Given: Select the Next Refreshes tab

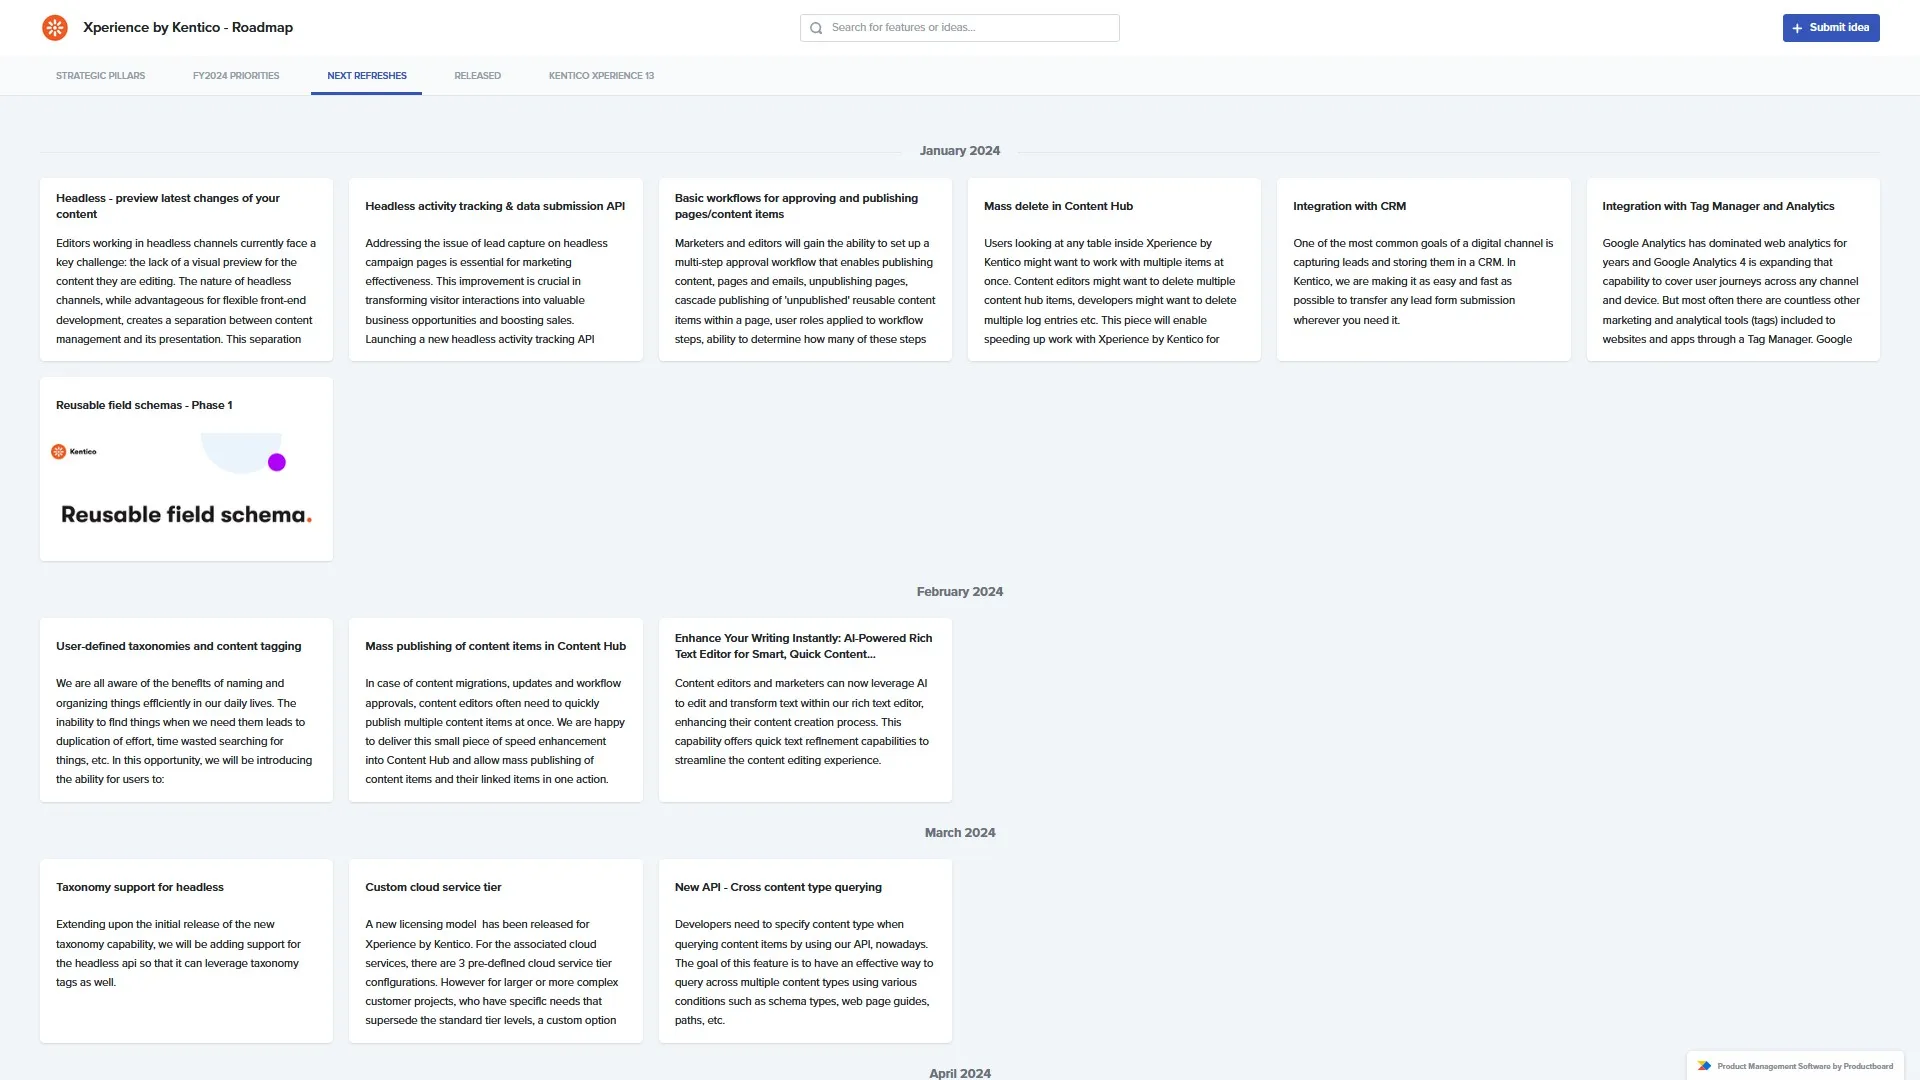Looking at the screenshot, I should pos(367,76).
